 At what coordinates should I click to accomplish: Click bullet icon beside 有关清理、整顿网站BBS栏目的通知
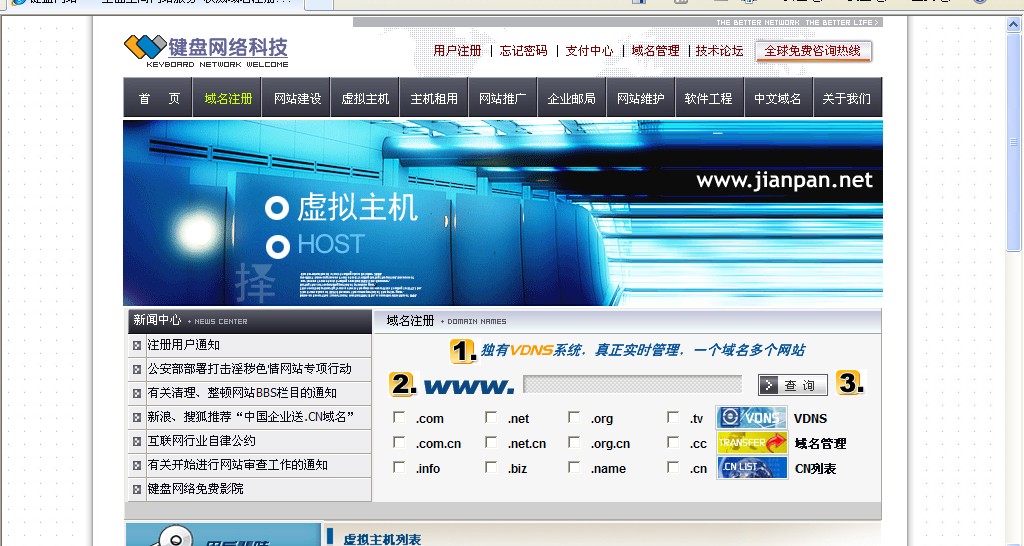click(x=136, y=394)
